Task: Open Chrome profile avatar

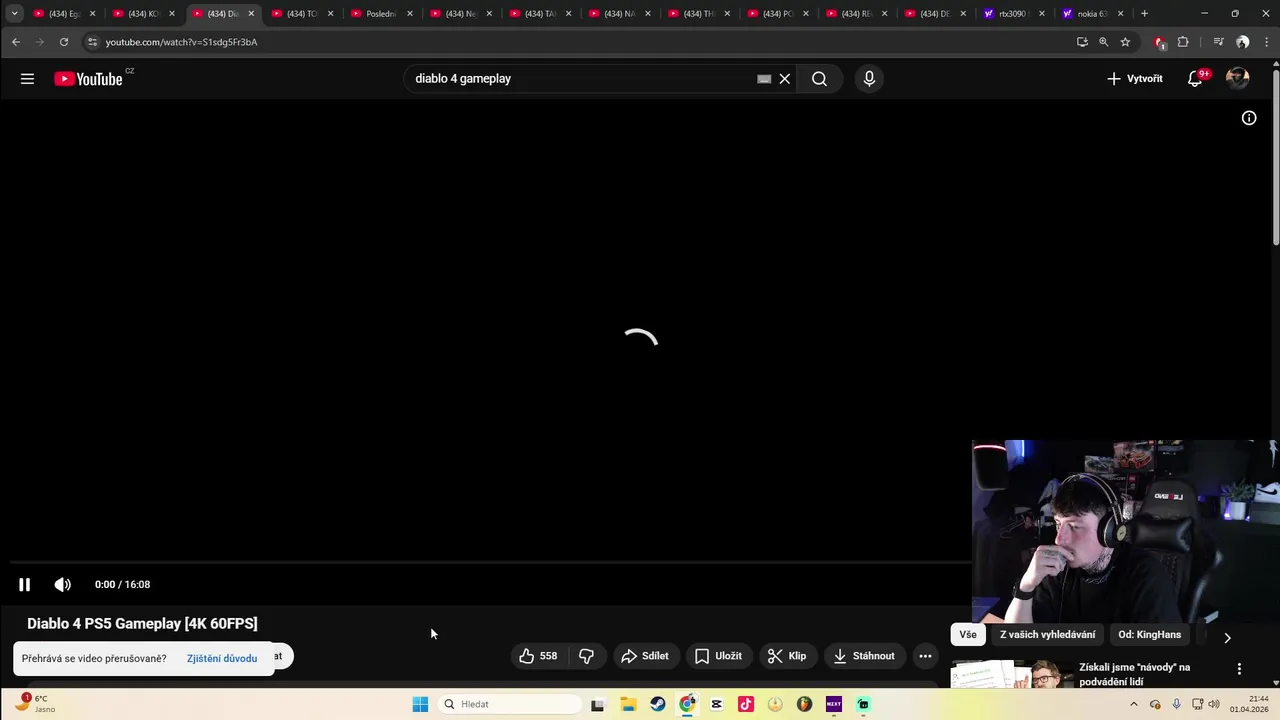Action: [1242, 42]
